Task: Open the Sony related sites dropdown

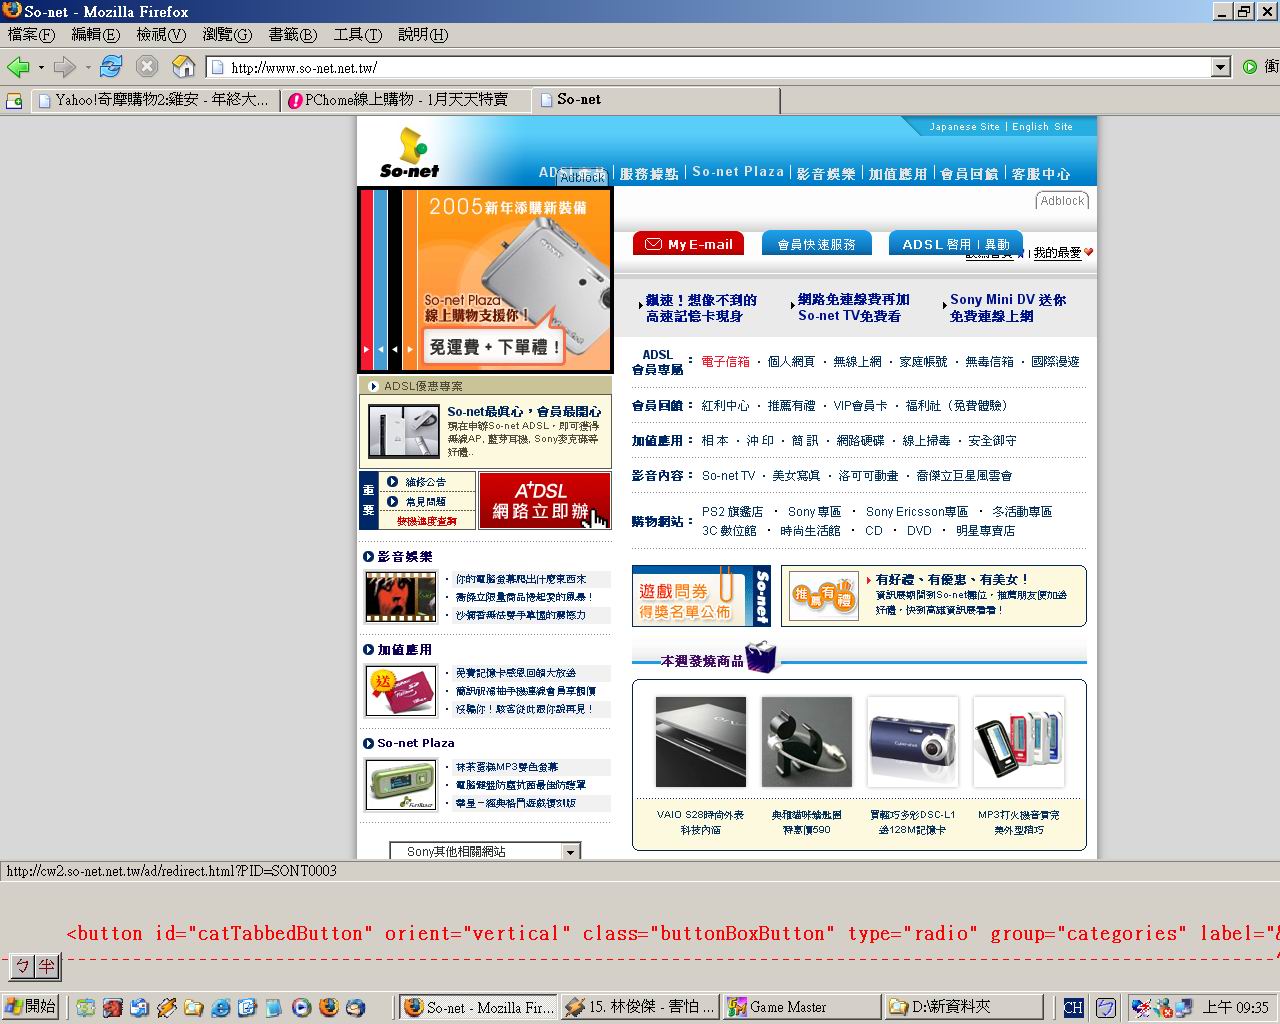Action: pyautogui.click(x=570, y=852)
